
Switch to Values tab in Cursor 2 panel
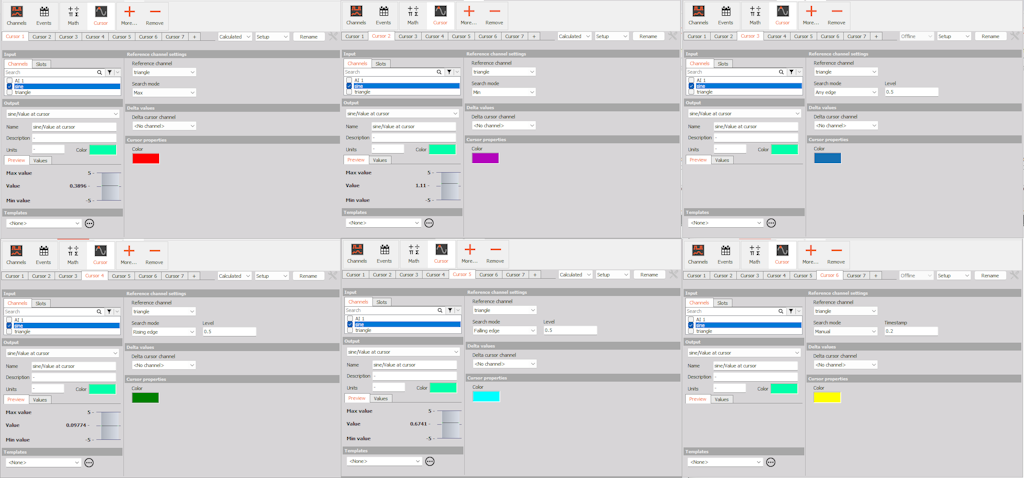pos(380,160)
